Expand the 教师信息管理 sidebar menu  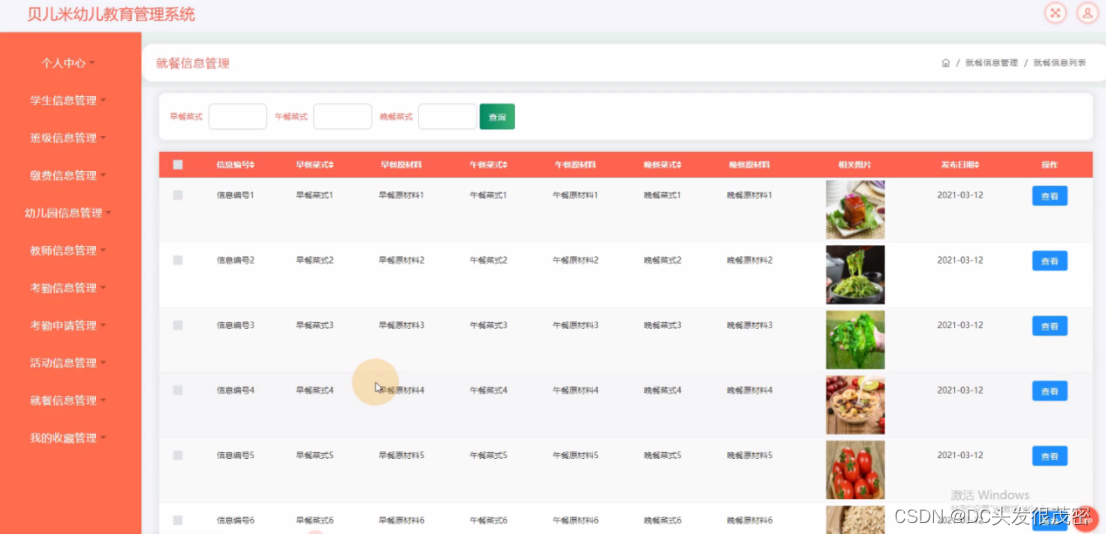point(68,250)
